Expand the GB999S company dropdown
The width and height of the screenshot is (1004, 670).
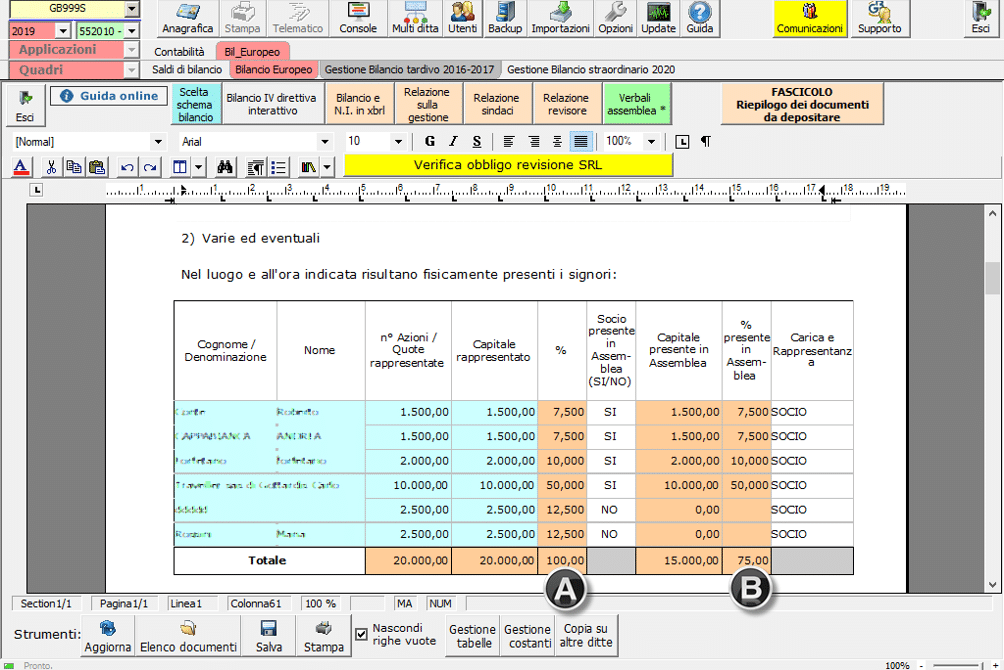(131, 8)
